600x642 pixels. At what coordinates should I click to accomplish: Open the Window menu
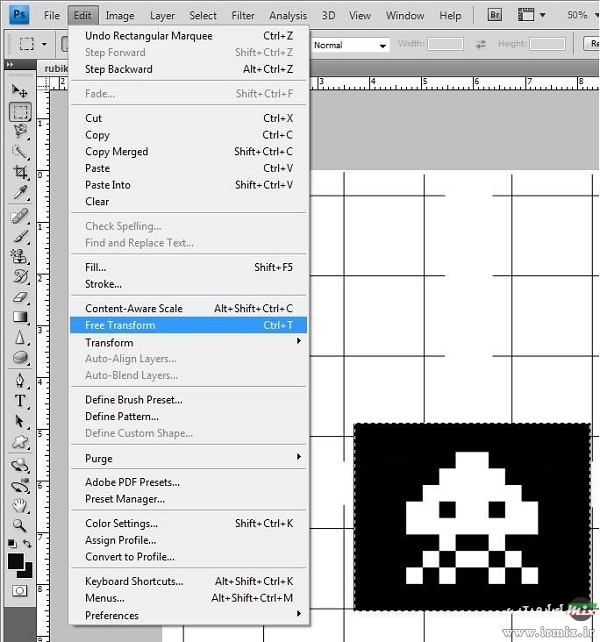(405, 16)
